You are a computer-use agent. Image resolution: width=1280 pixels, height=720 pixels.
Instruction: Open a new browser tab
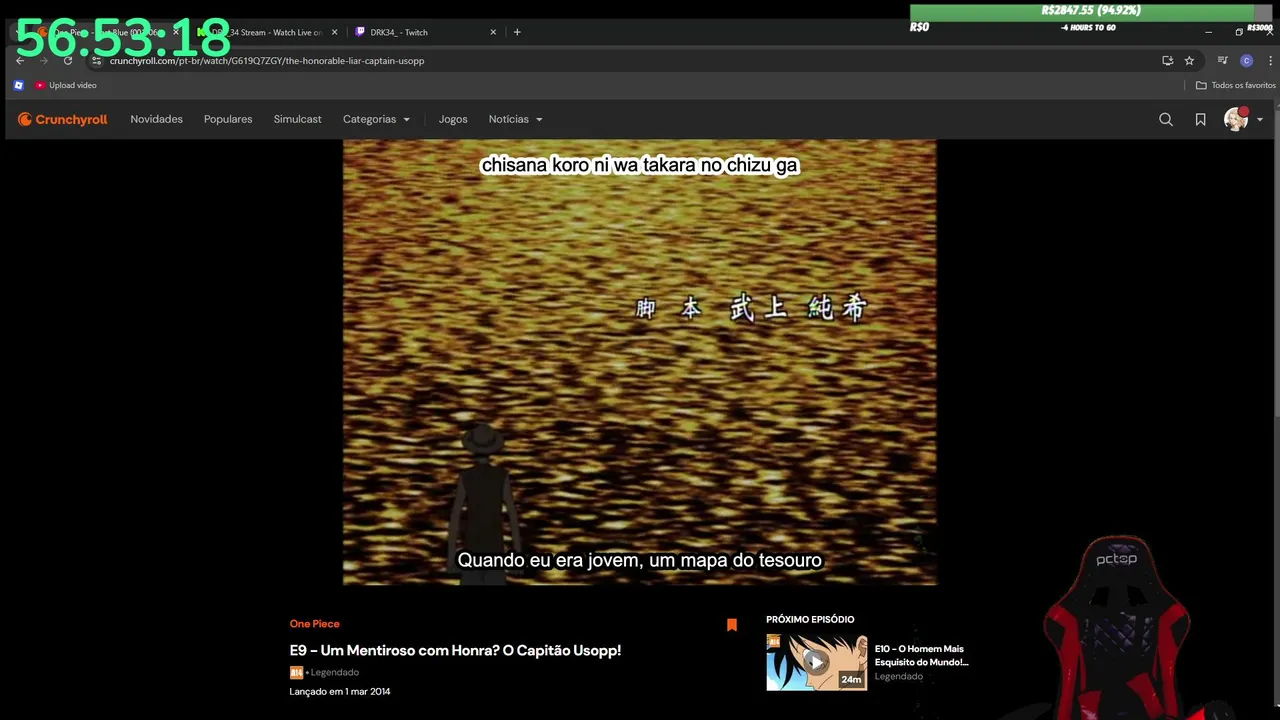[x=517, y=32]
